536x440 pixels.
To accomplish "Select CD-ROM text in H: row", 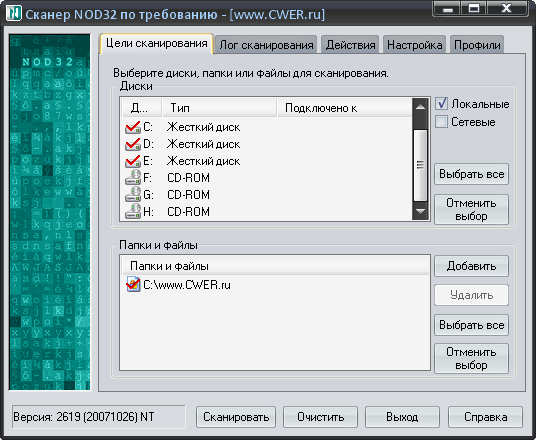I will [x=188, y=212].
